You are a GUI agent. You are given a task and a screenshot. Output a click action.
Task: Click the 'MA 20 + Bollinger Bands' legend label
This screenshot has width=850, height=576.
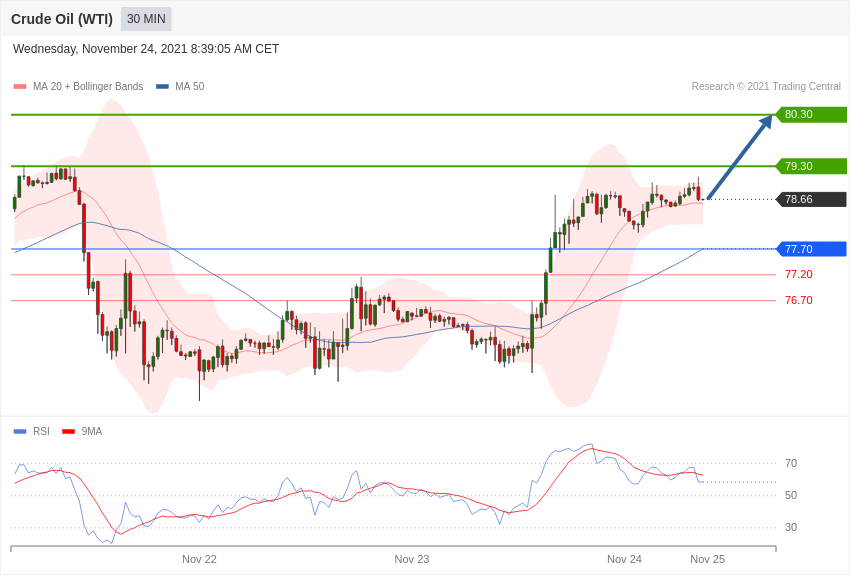click(x=88, y=87)
